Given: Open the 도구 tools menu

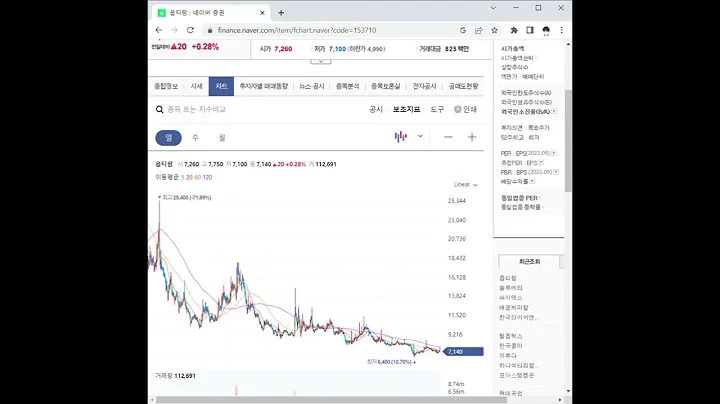Looking at the screenshot, I should click(x=437, y=109).
